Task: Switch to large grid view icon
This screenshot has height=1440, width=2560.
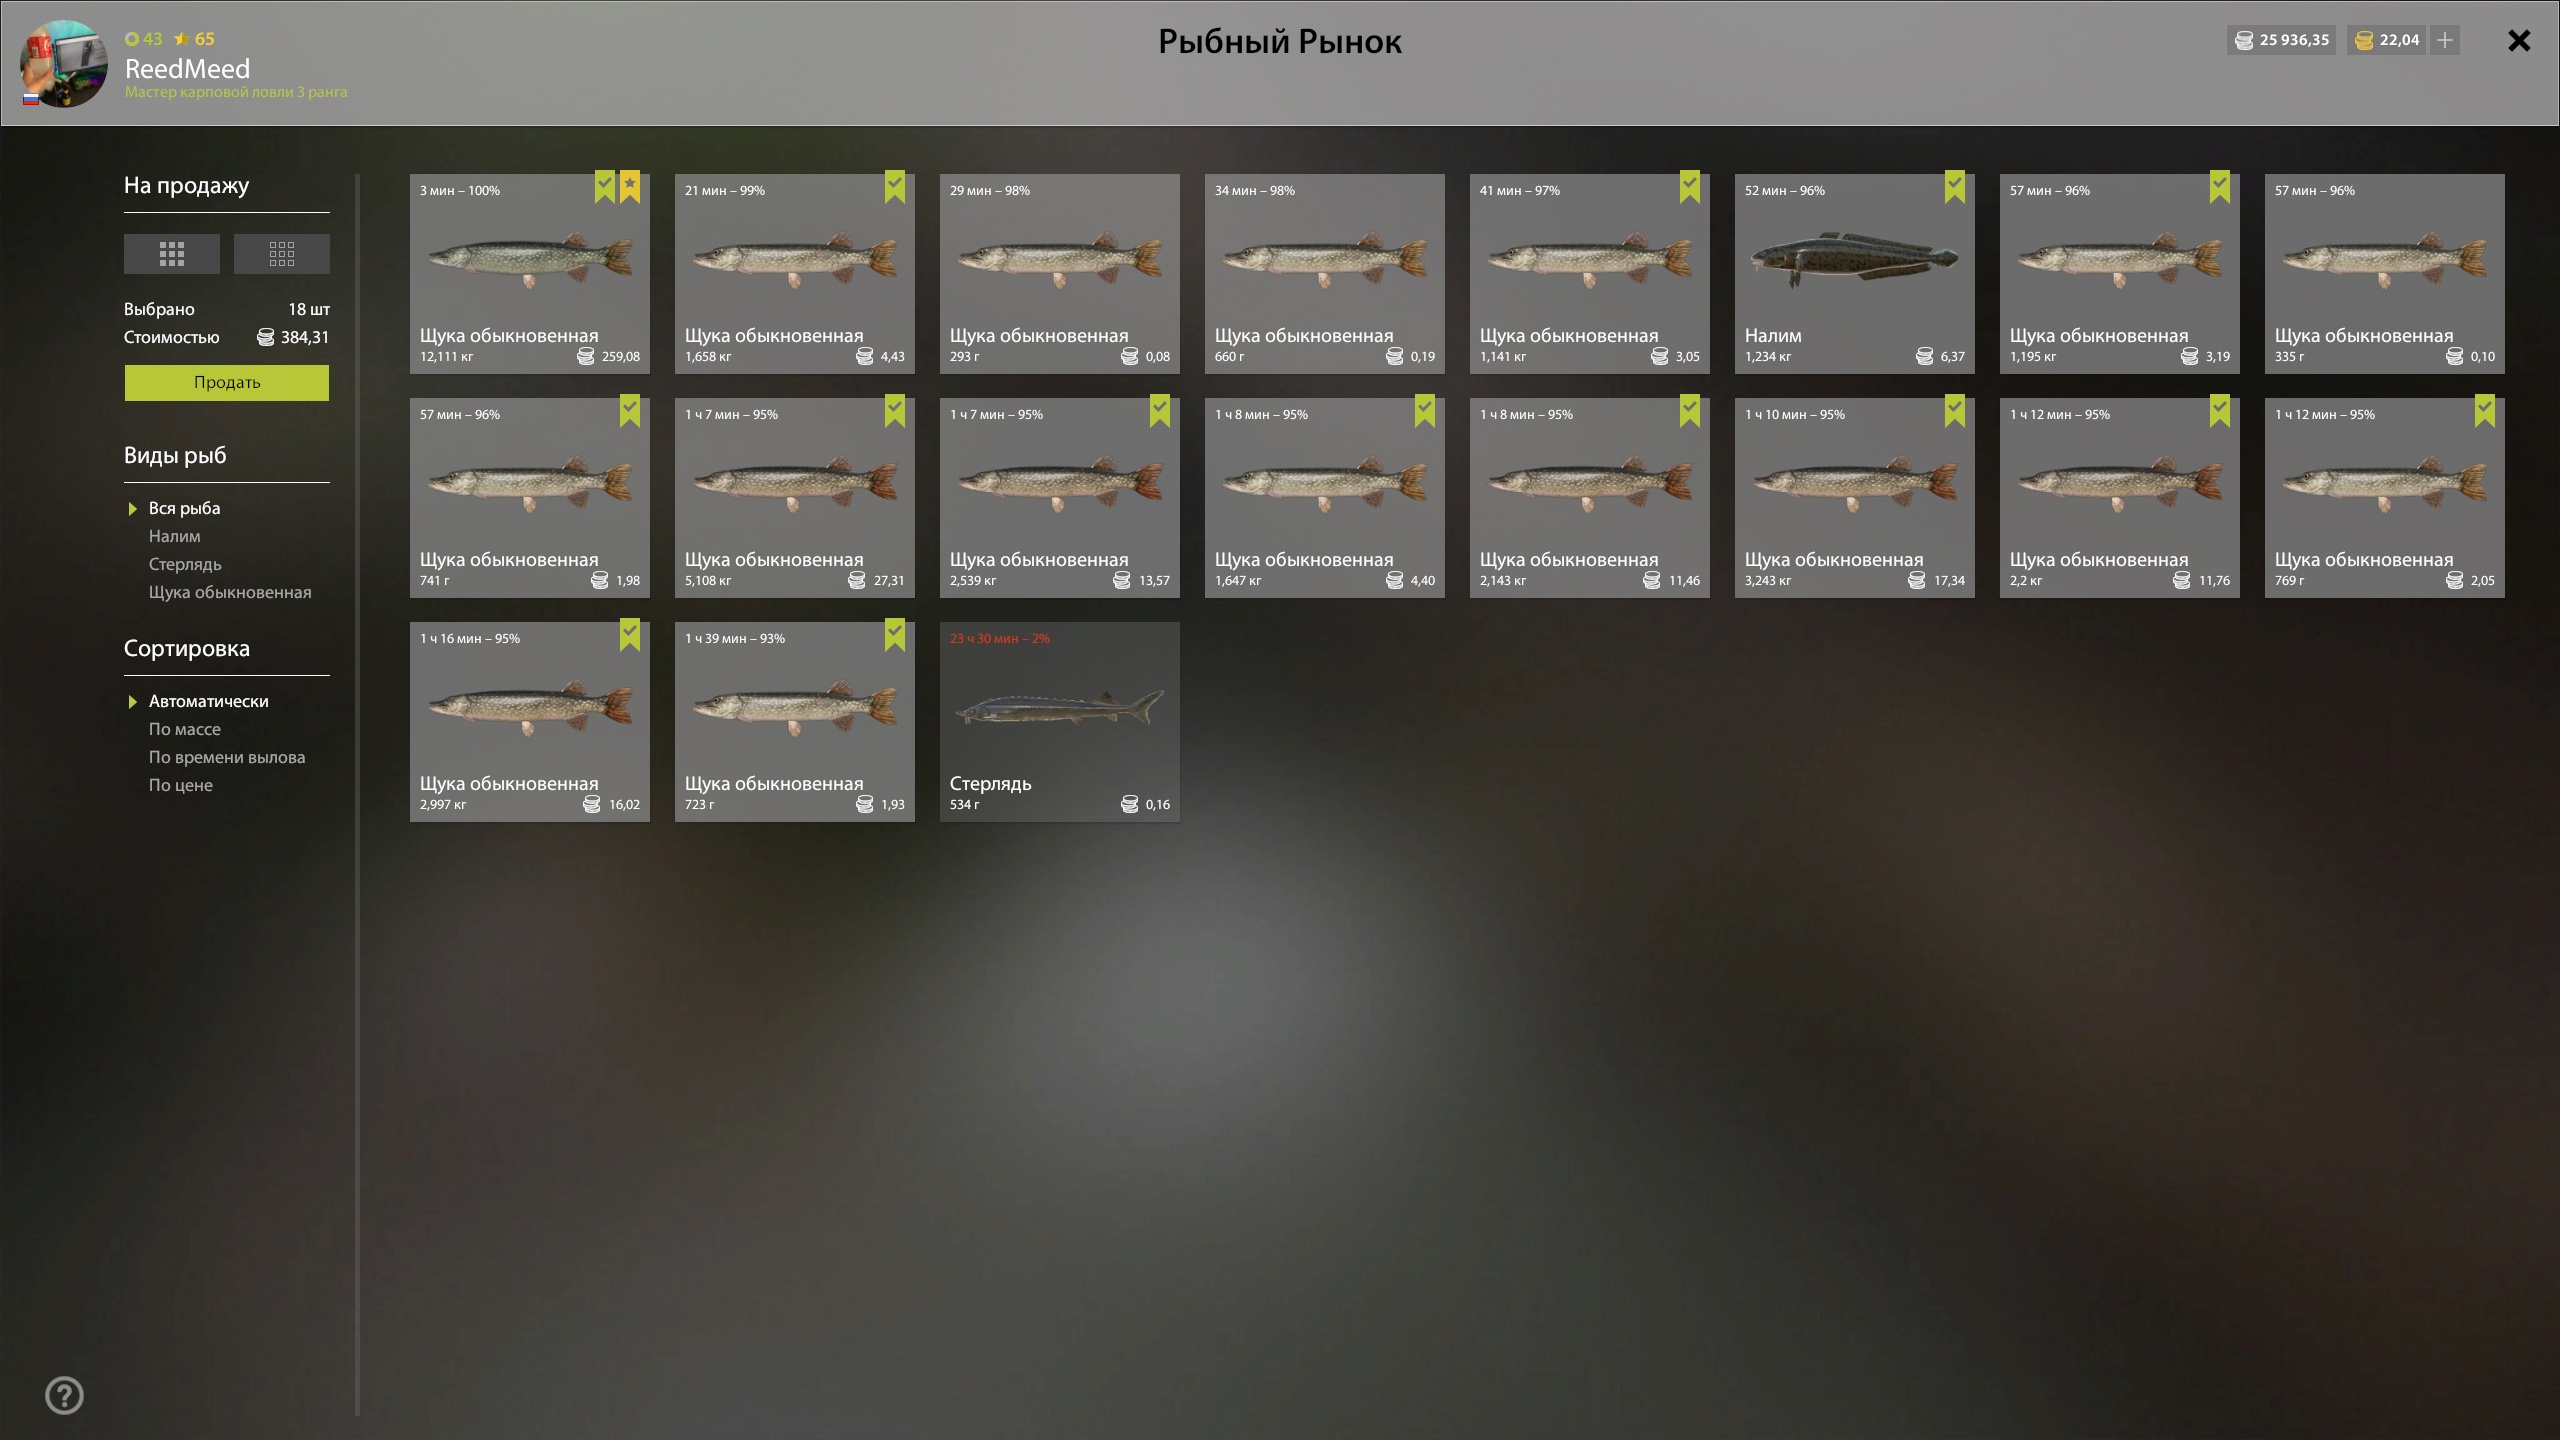Action: pos(171,254)
